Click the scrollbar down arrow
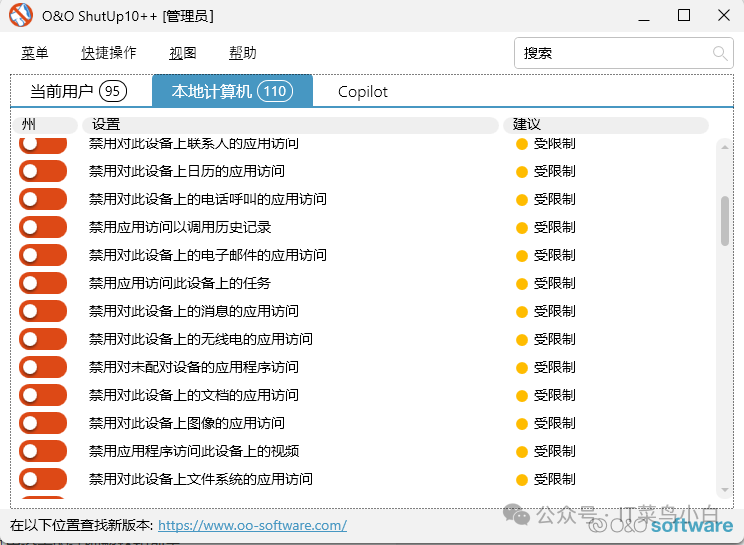The height and width of the screenshot is (545, 744). pyautogui.click(x=725, y=490)
